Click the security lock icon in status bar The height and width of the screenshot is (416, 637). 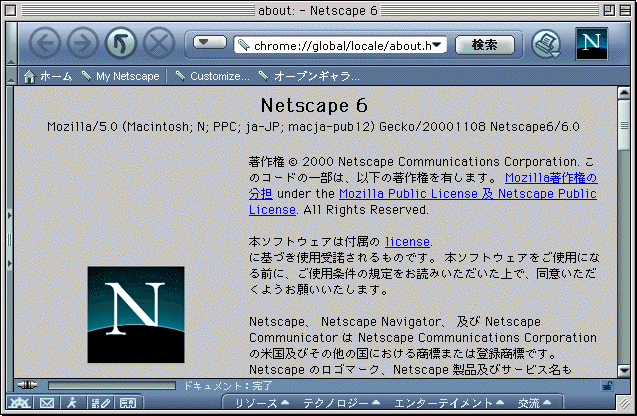[607, 386]
